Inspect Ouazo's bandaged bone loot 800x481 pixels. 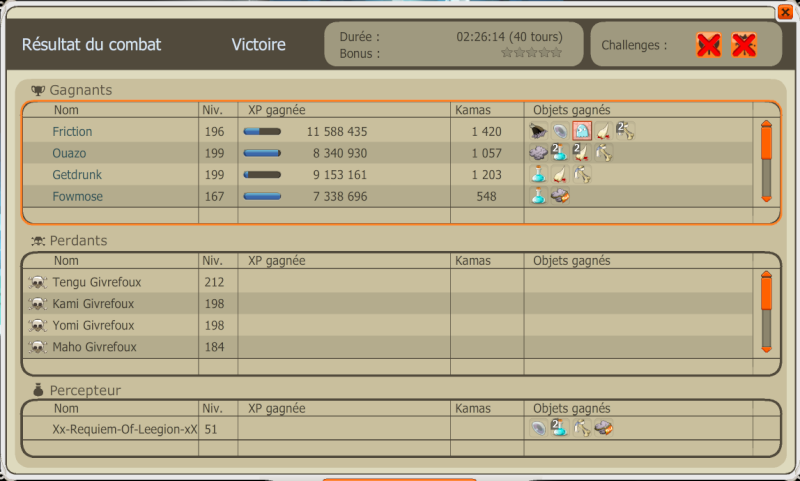point(604,153)
